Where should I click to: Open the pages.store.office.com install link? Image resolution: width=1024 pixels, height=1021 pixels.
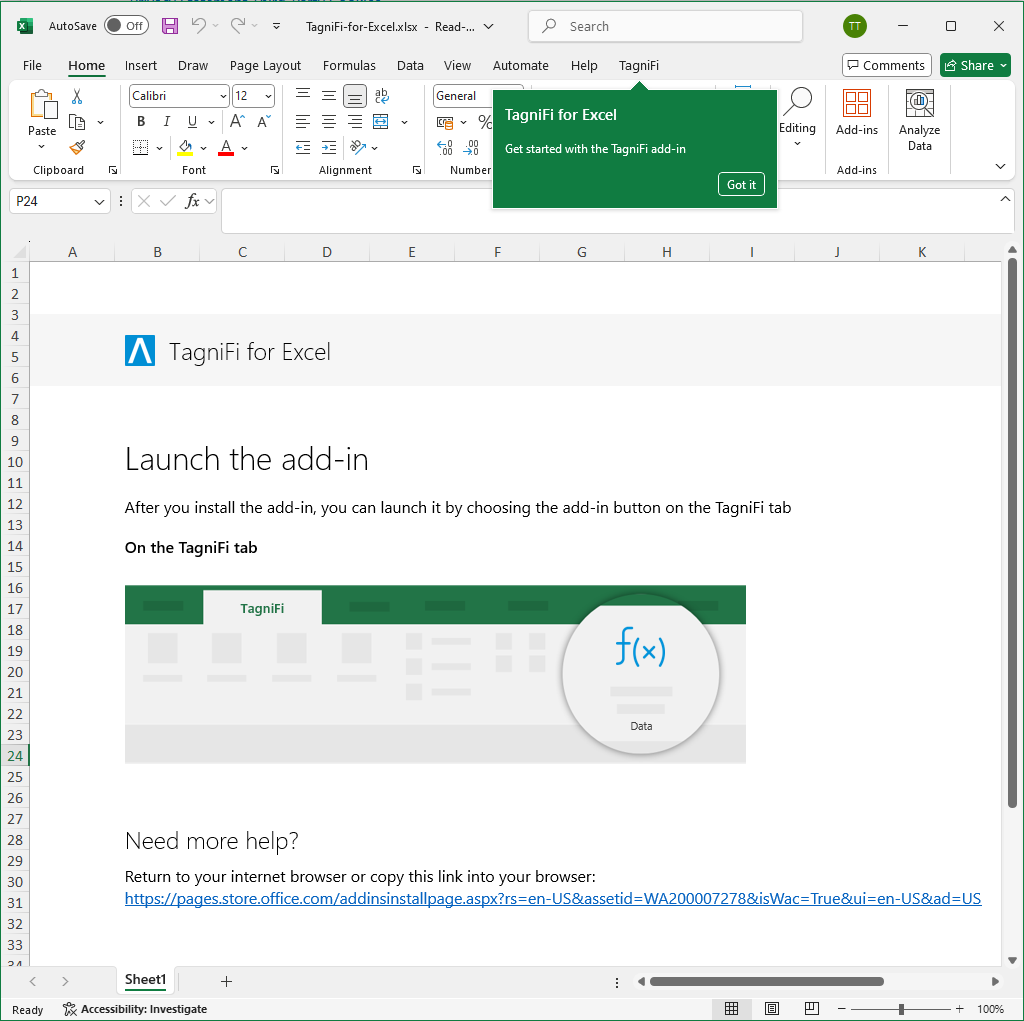(552, 898)
